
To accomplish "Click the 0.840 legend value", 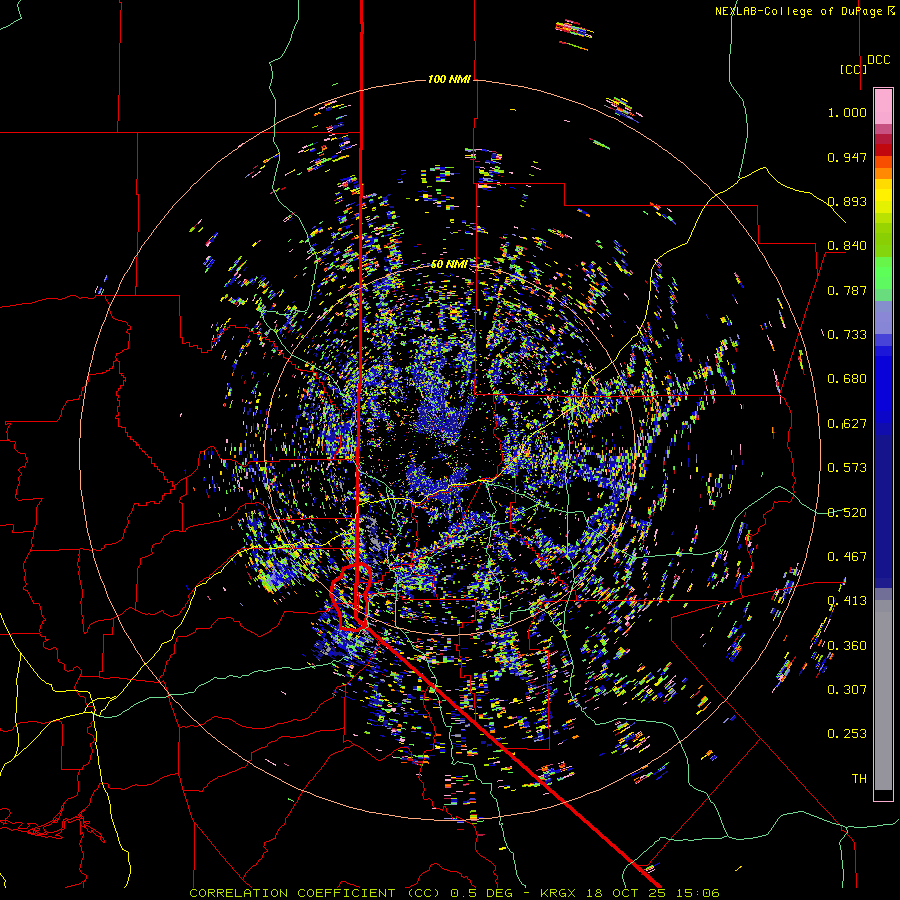I will point(847,246).
